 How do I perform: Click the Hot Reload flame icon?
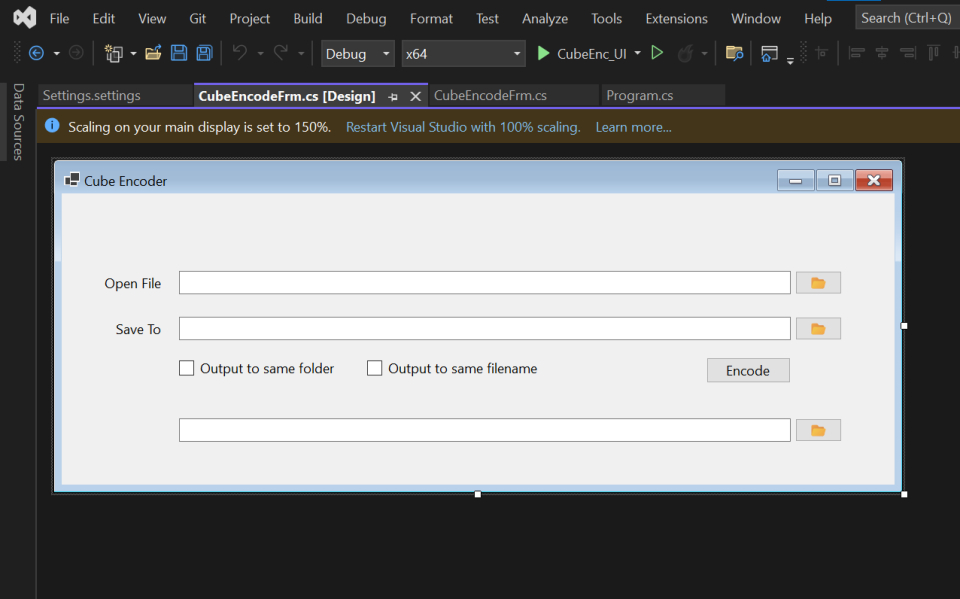pyautogui.click(x=685, y=54)
